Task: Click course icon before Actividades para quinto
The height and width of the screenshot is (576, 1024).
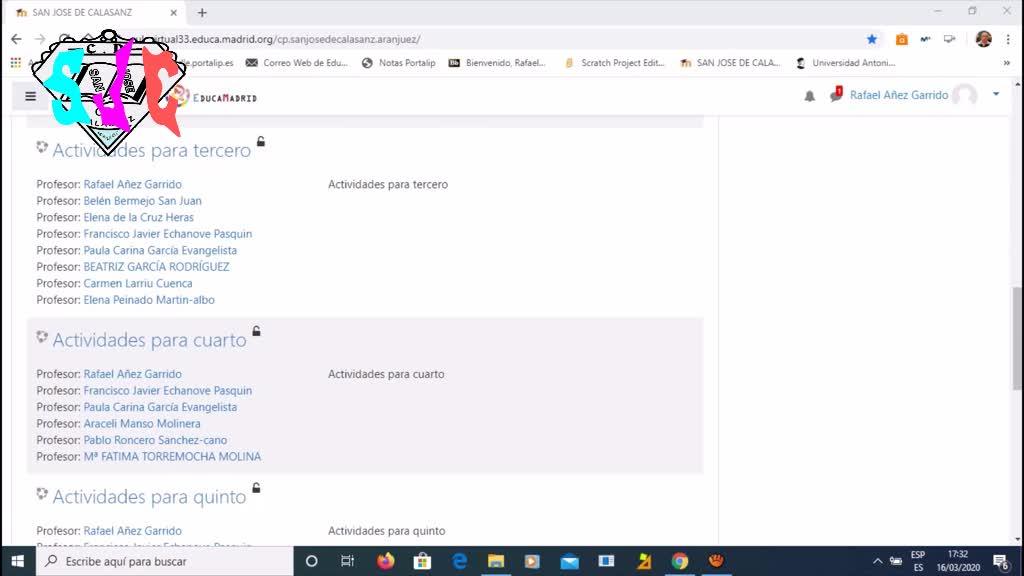Action: (x=42, y=494)
